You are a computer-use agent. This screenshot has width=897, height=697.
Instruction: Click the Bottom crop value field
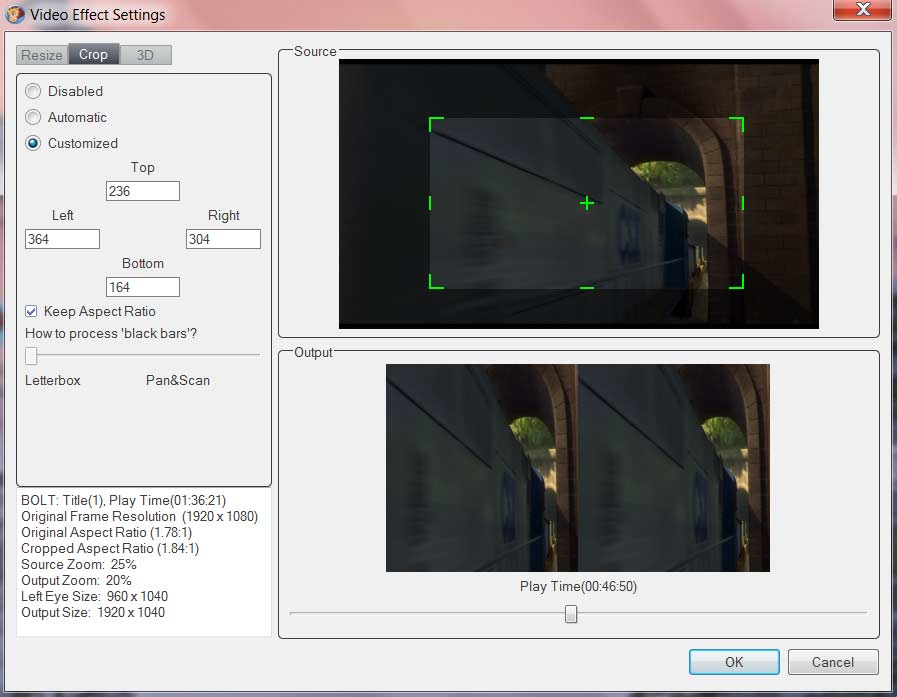[143, 287]
